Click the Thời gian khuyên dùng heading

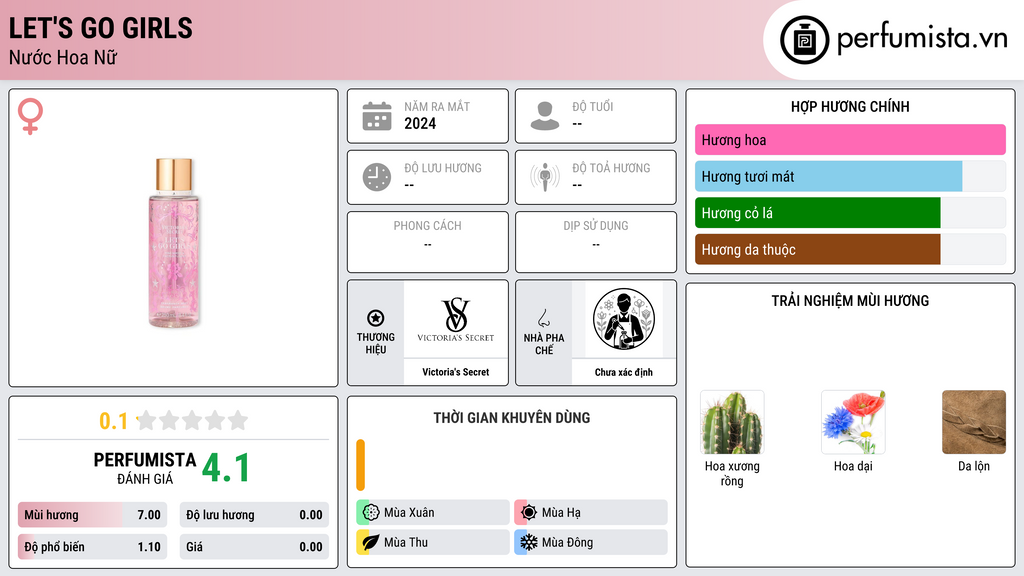[x=512, y=418]
